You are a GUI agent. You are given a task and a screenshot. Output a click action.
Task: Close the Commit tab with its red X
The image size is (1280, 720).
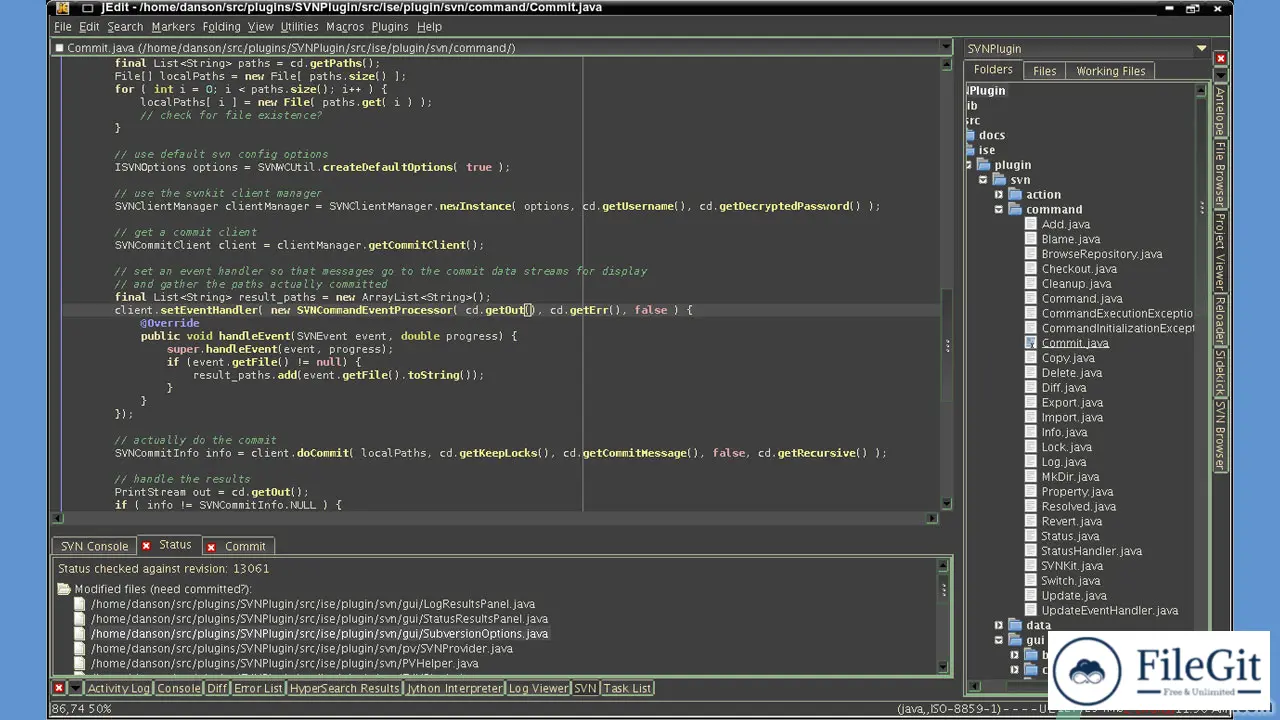[211, 547]
